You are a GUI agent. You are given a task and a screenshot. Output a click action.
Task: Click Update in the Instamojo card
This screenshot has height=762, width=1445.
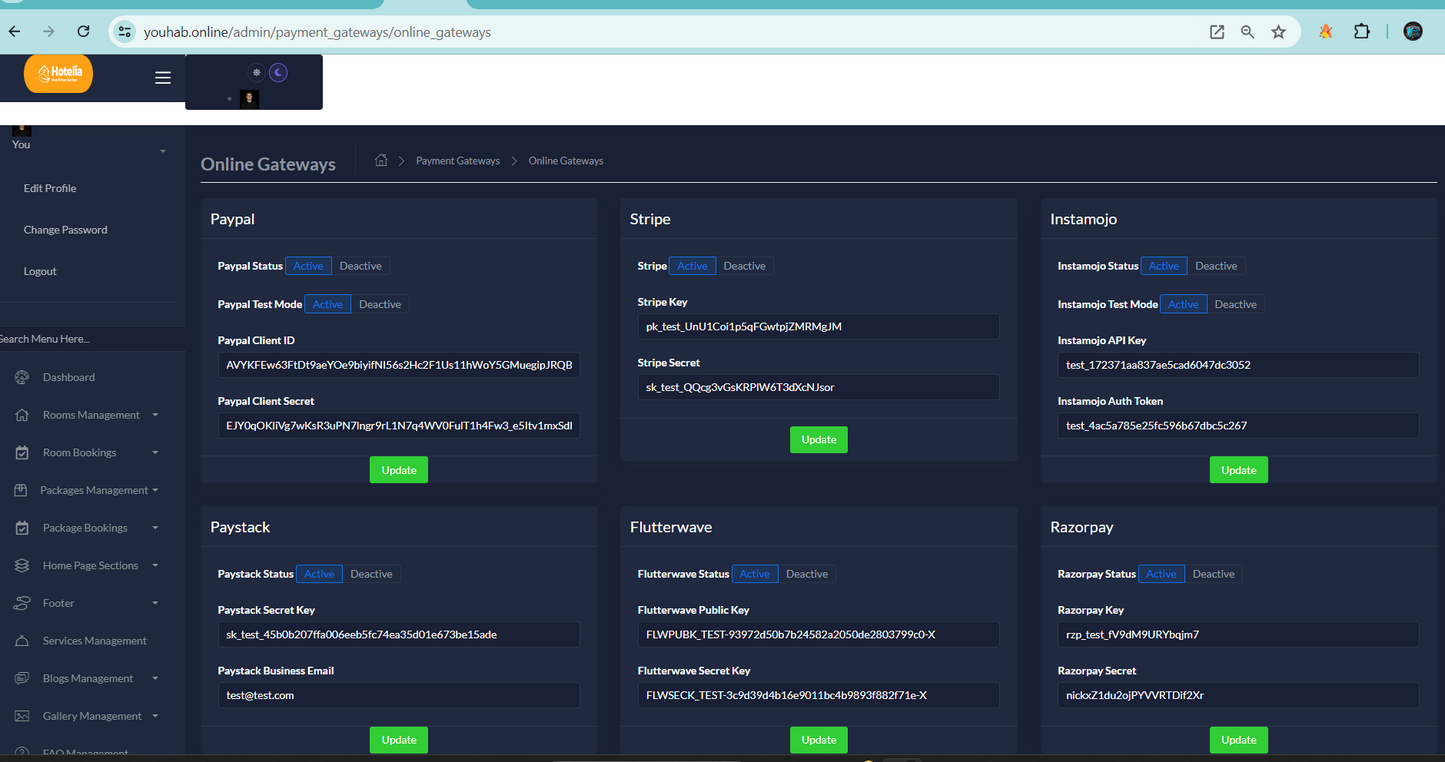pyautogui.click(x=1239, y=470)
